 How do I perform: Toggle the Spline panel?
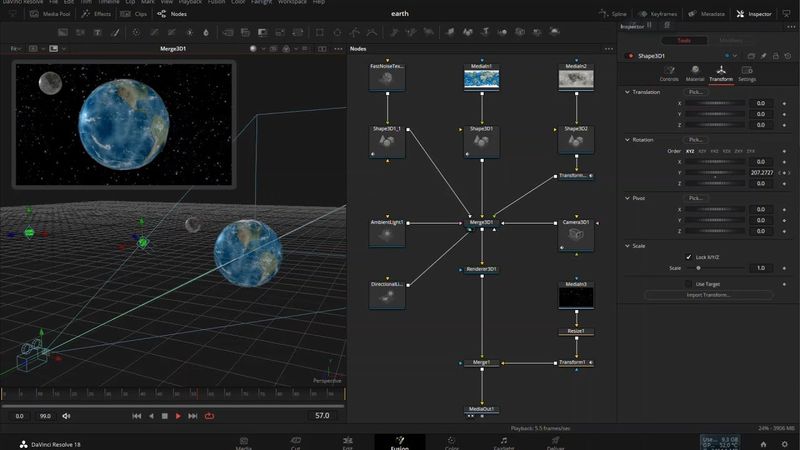point(613,14)
